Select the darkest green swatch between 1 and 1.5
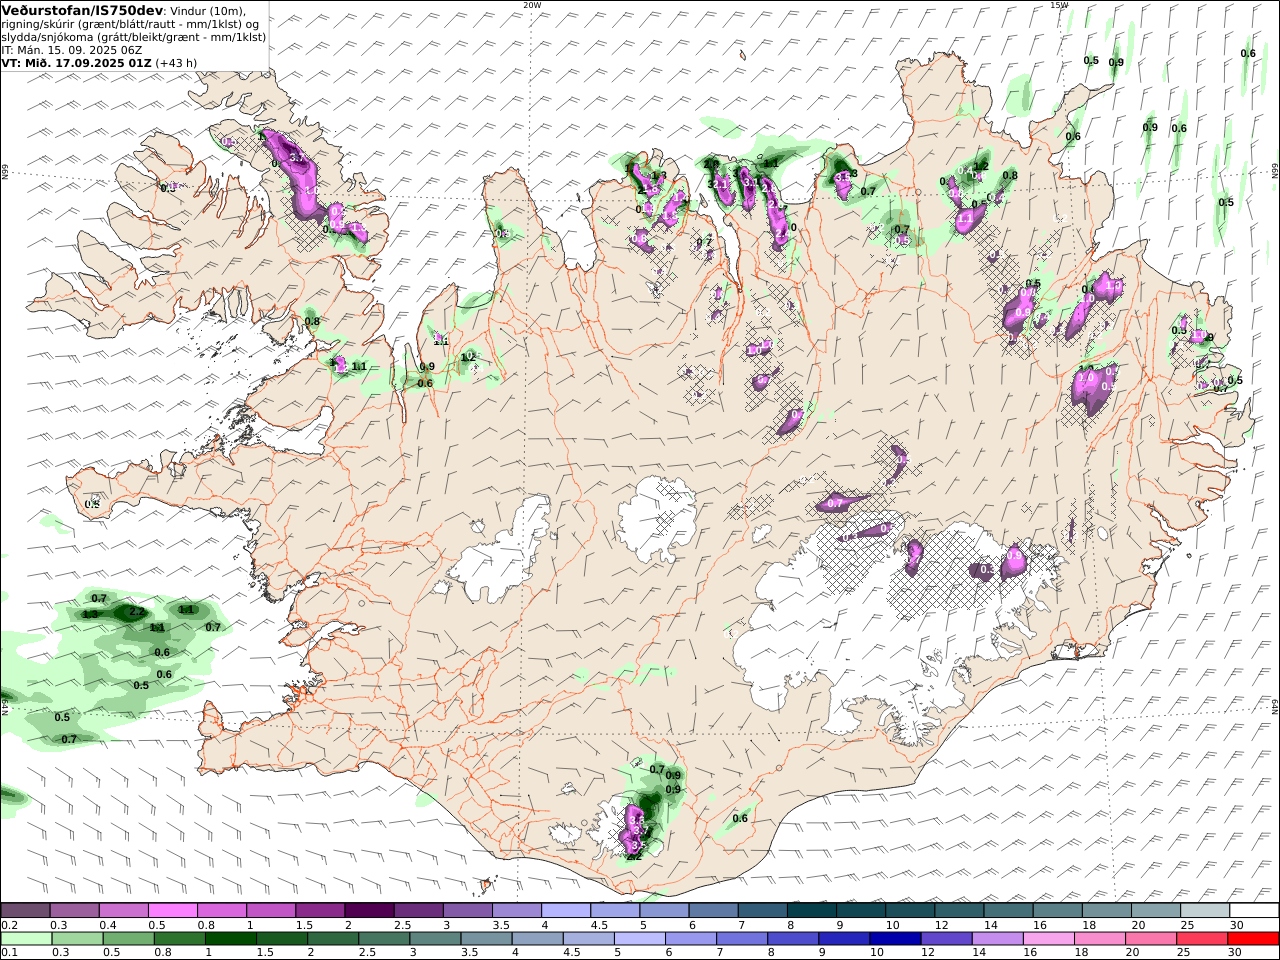1280x960 pixels. point(230,939)
